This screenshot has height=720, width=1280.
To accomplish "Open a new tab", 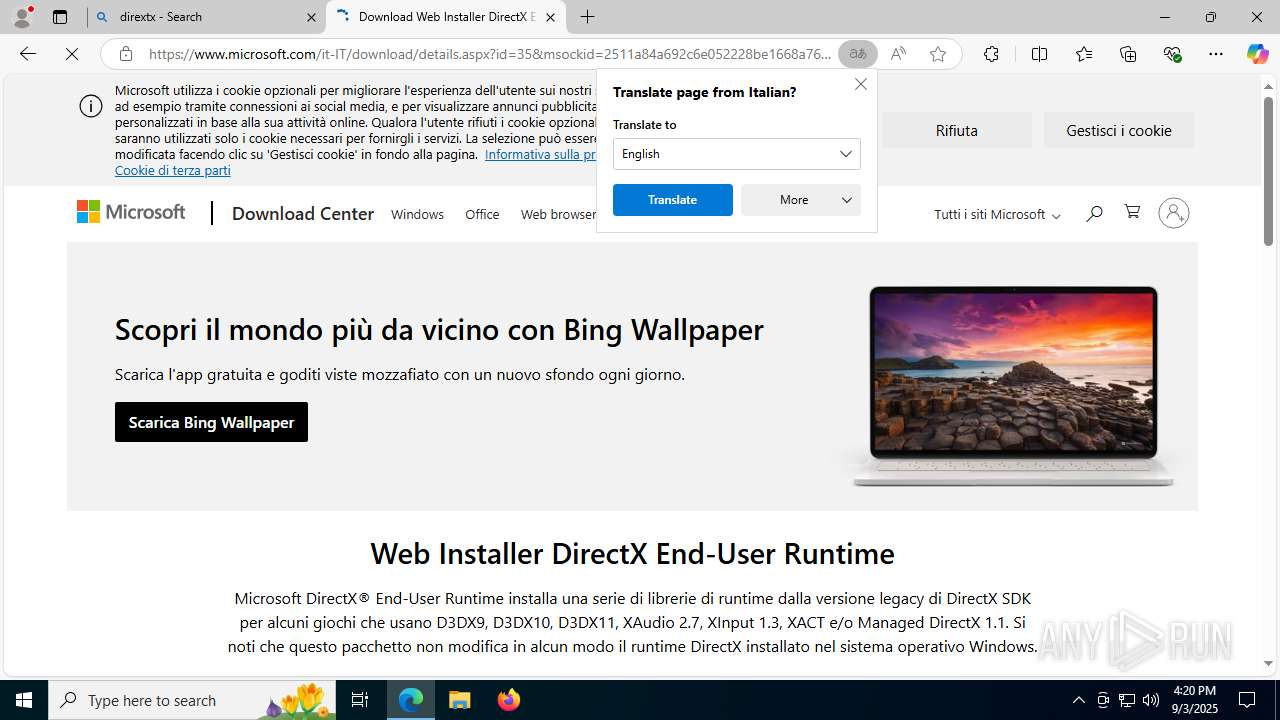I will 588,17.
